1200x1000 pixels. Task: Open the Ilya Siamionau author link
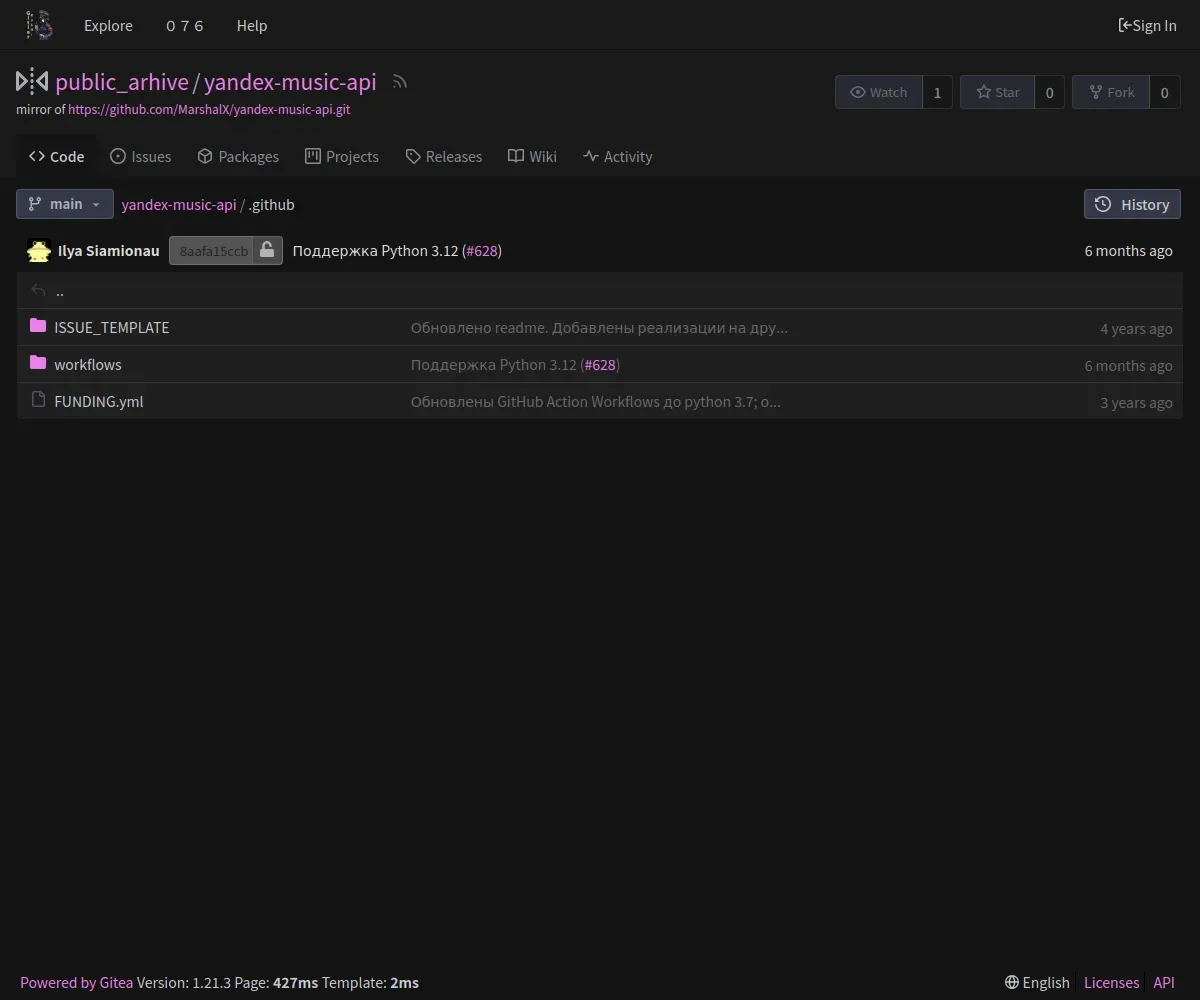click(109, 250)
